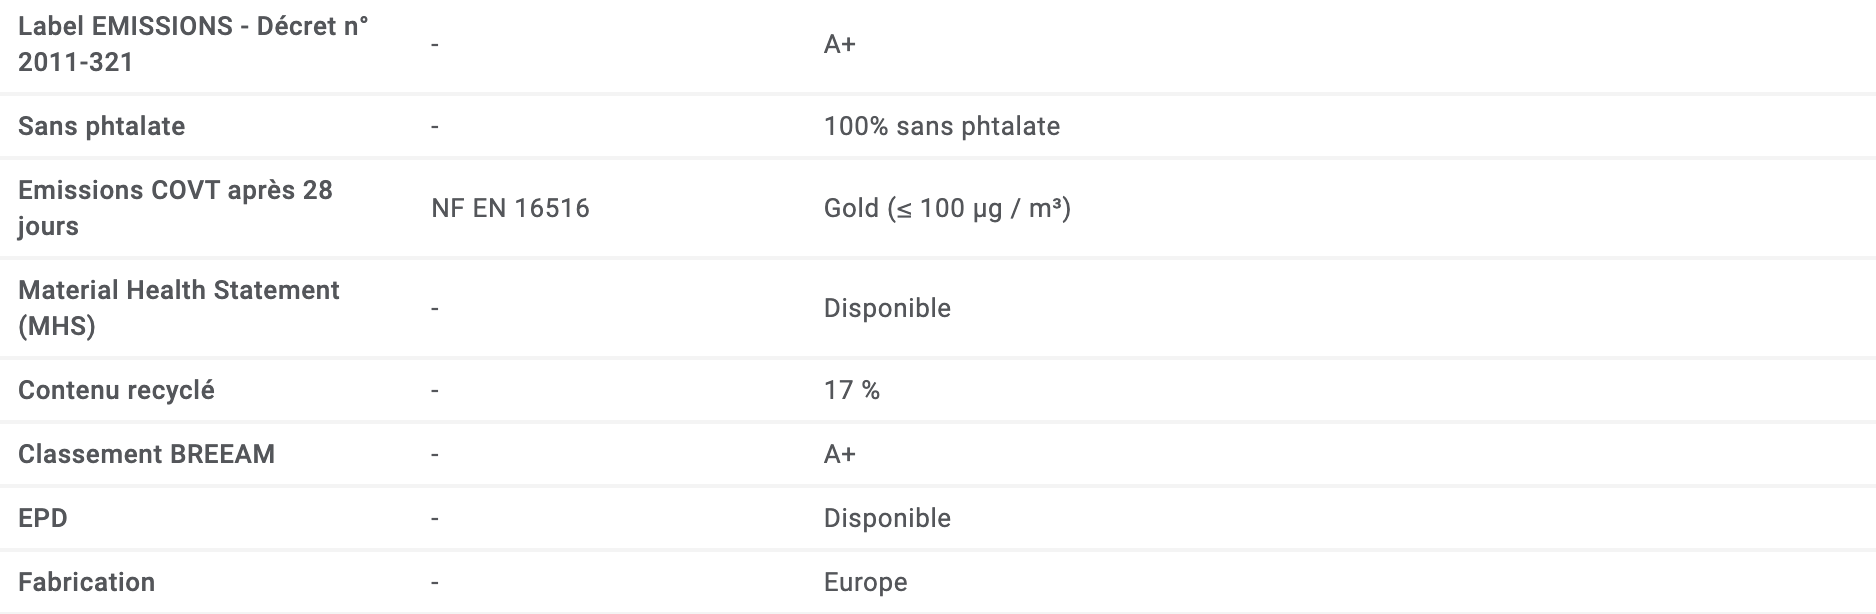Image resolution: width=1876 pixels, height=614 pixels.
Task: Click the 'Contenu recyclé' row label
Action: [x=116, y=390]
